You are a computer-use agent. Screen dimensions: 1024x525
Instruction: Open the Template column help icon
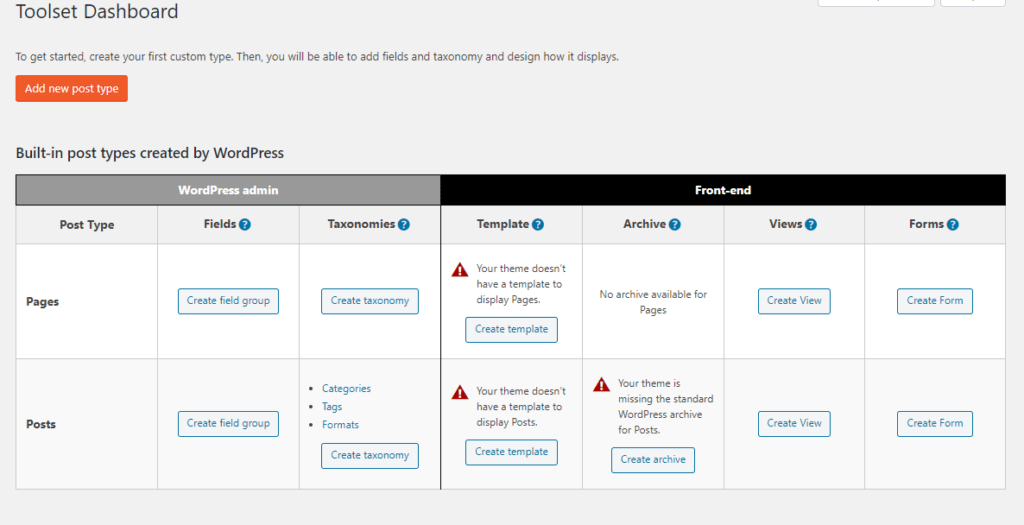(538, 225)
